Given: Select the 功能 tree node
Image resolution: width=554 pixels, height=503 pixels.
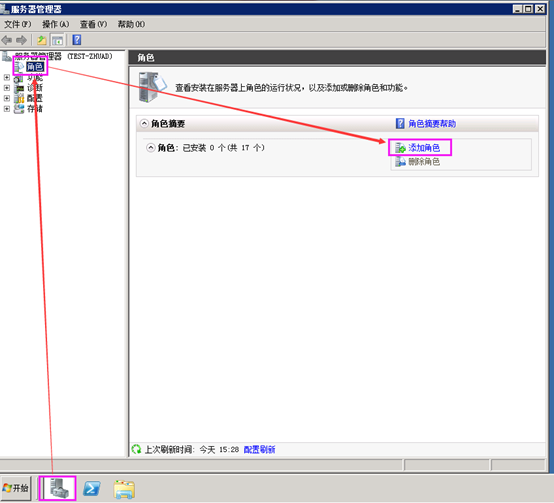Looking at the screenshot, I should 35,78.
